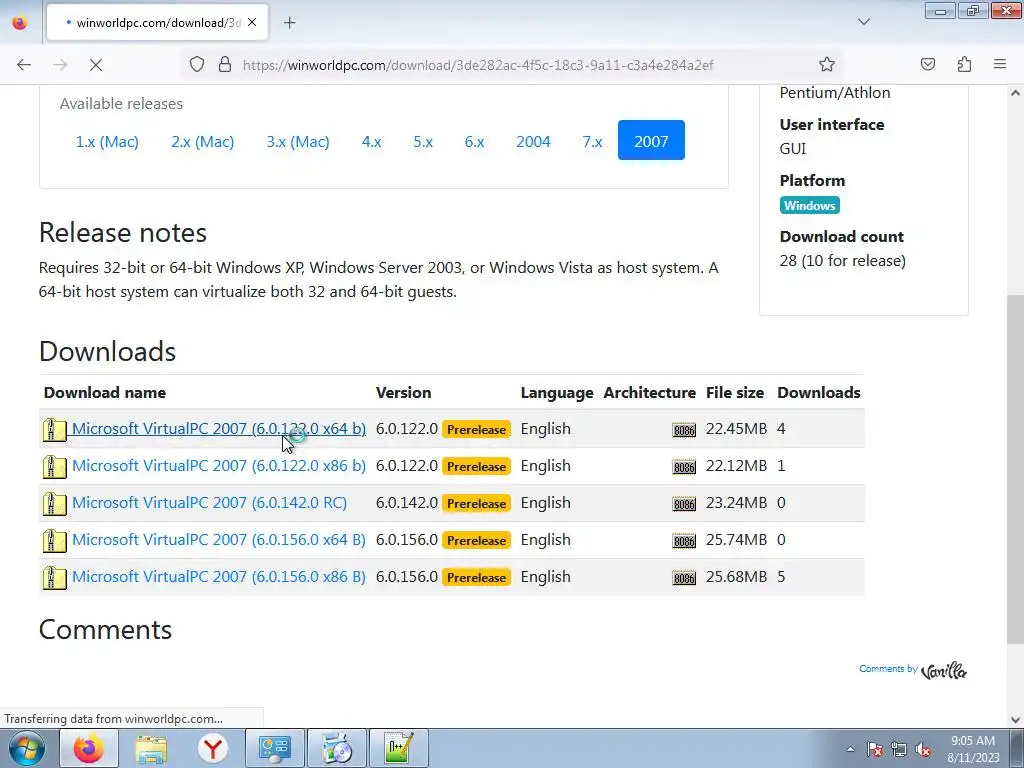
Task: Open the control panel taskbar item
Action: (x=274, y=748)
